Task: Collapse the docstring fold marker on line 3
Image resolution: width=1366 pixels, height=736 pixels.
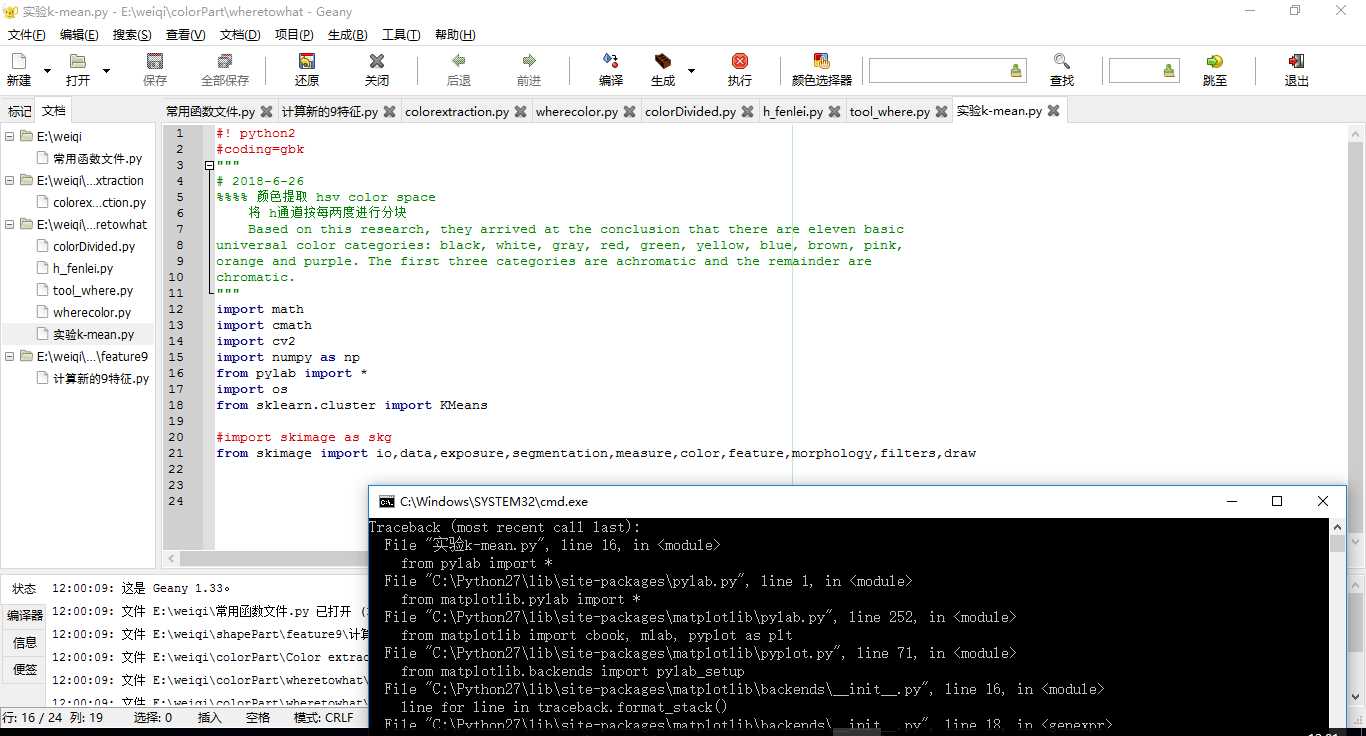Action: (209, 165)
